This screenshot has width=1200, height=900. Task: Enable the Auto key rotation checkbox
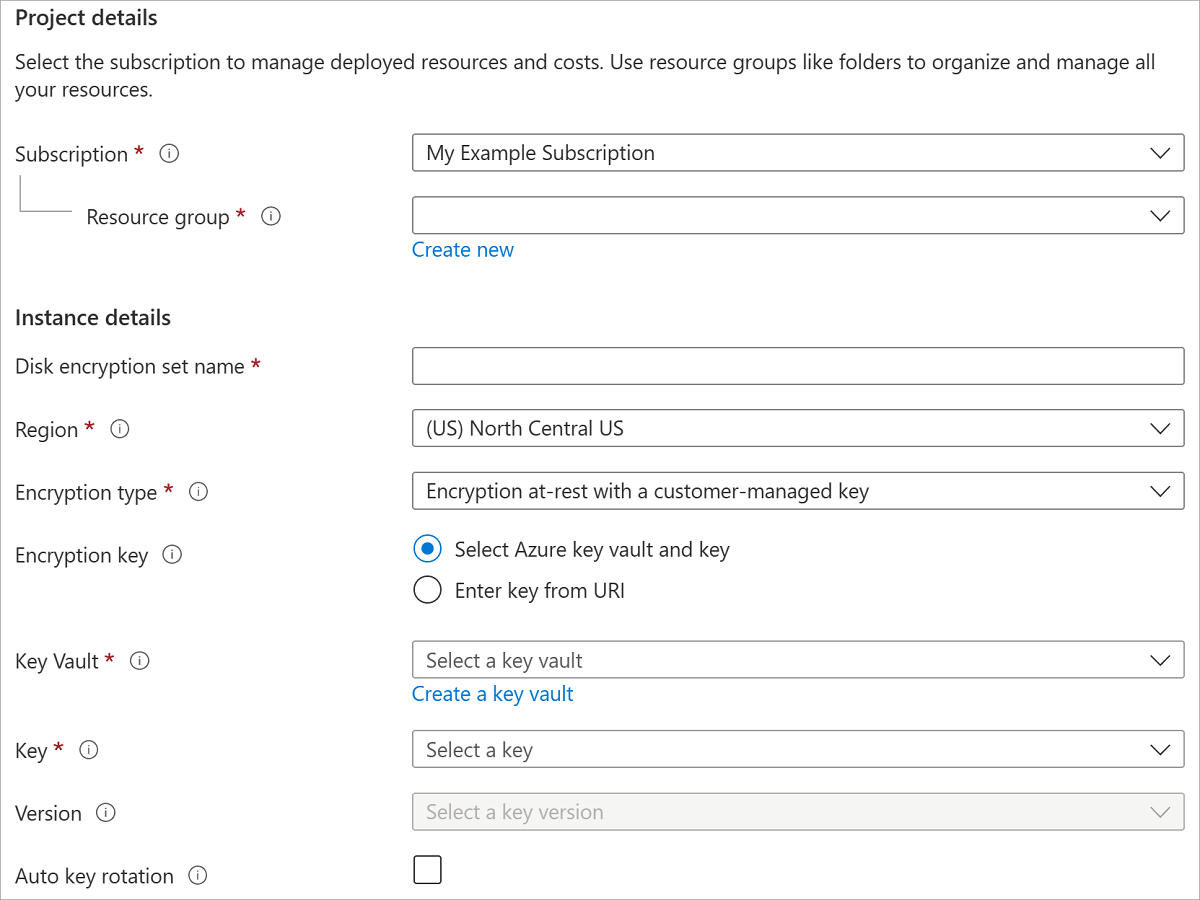pos(427,870)
